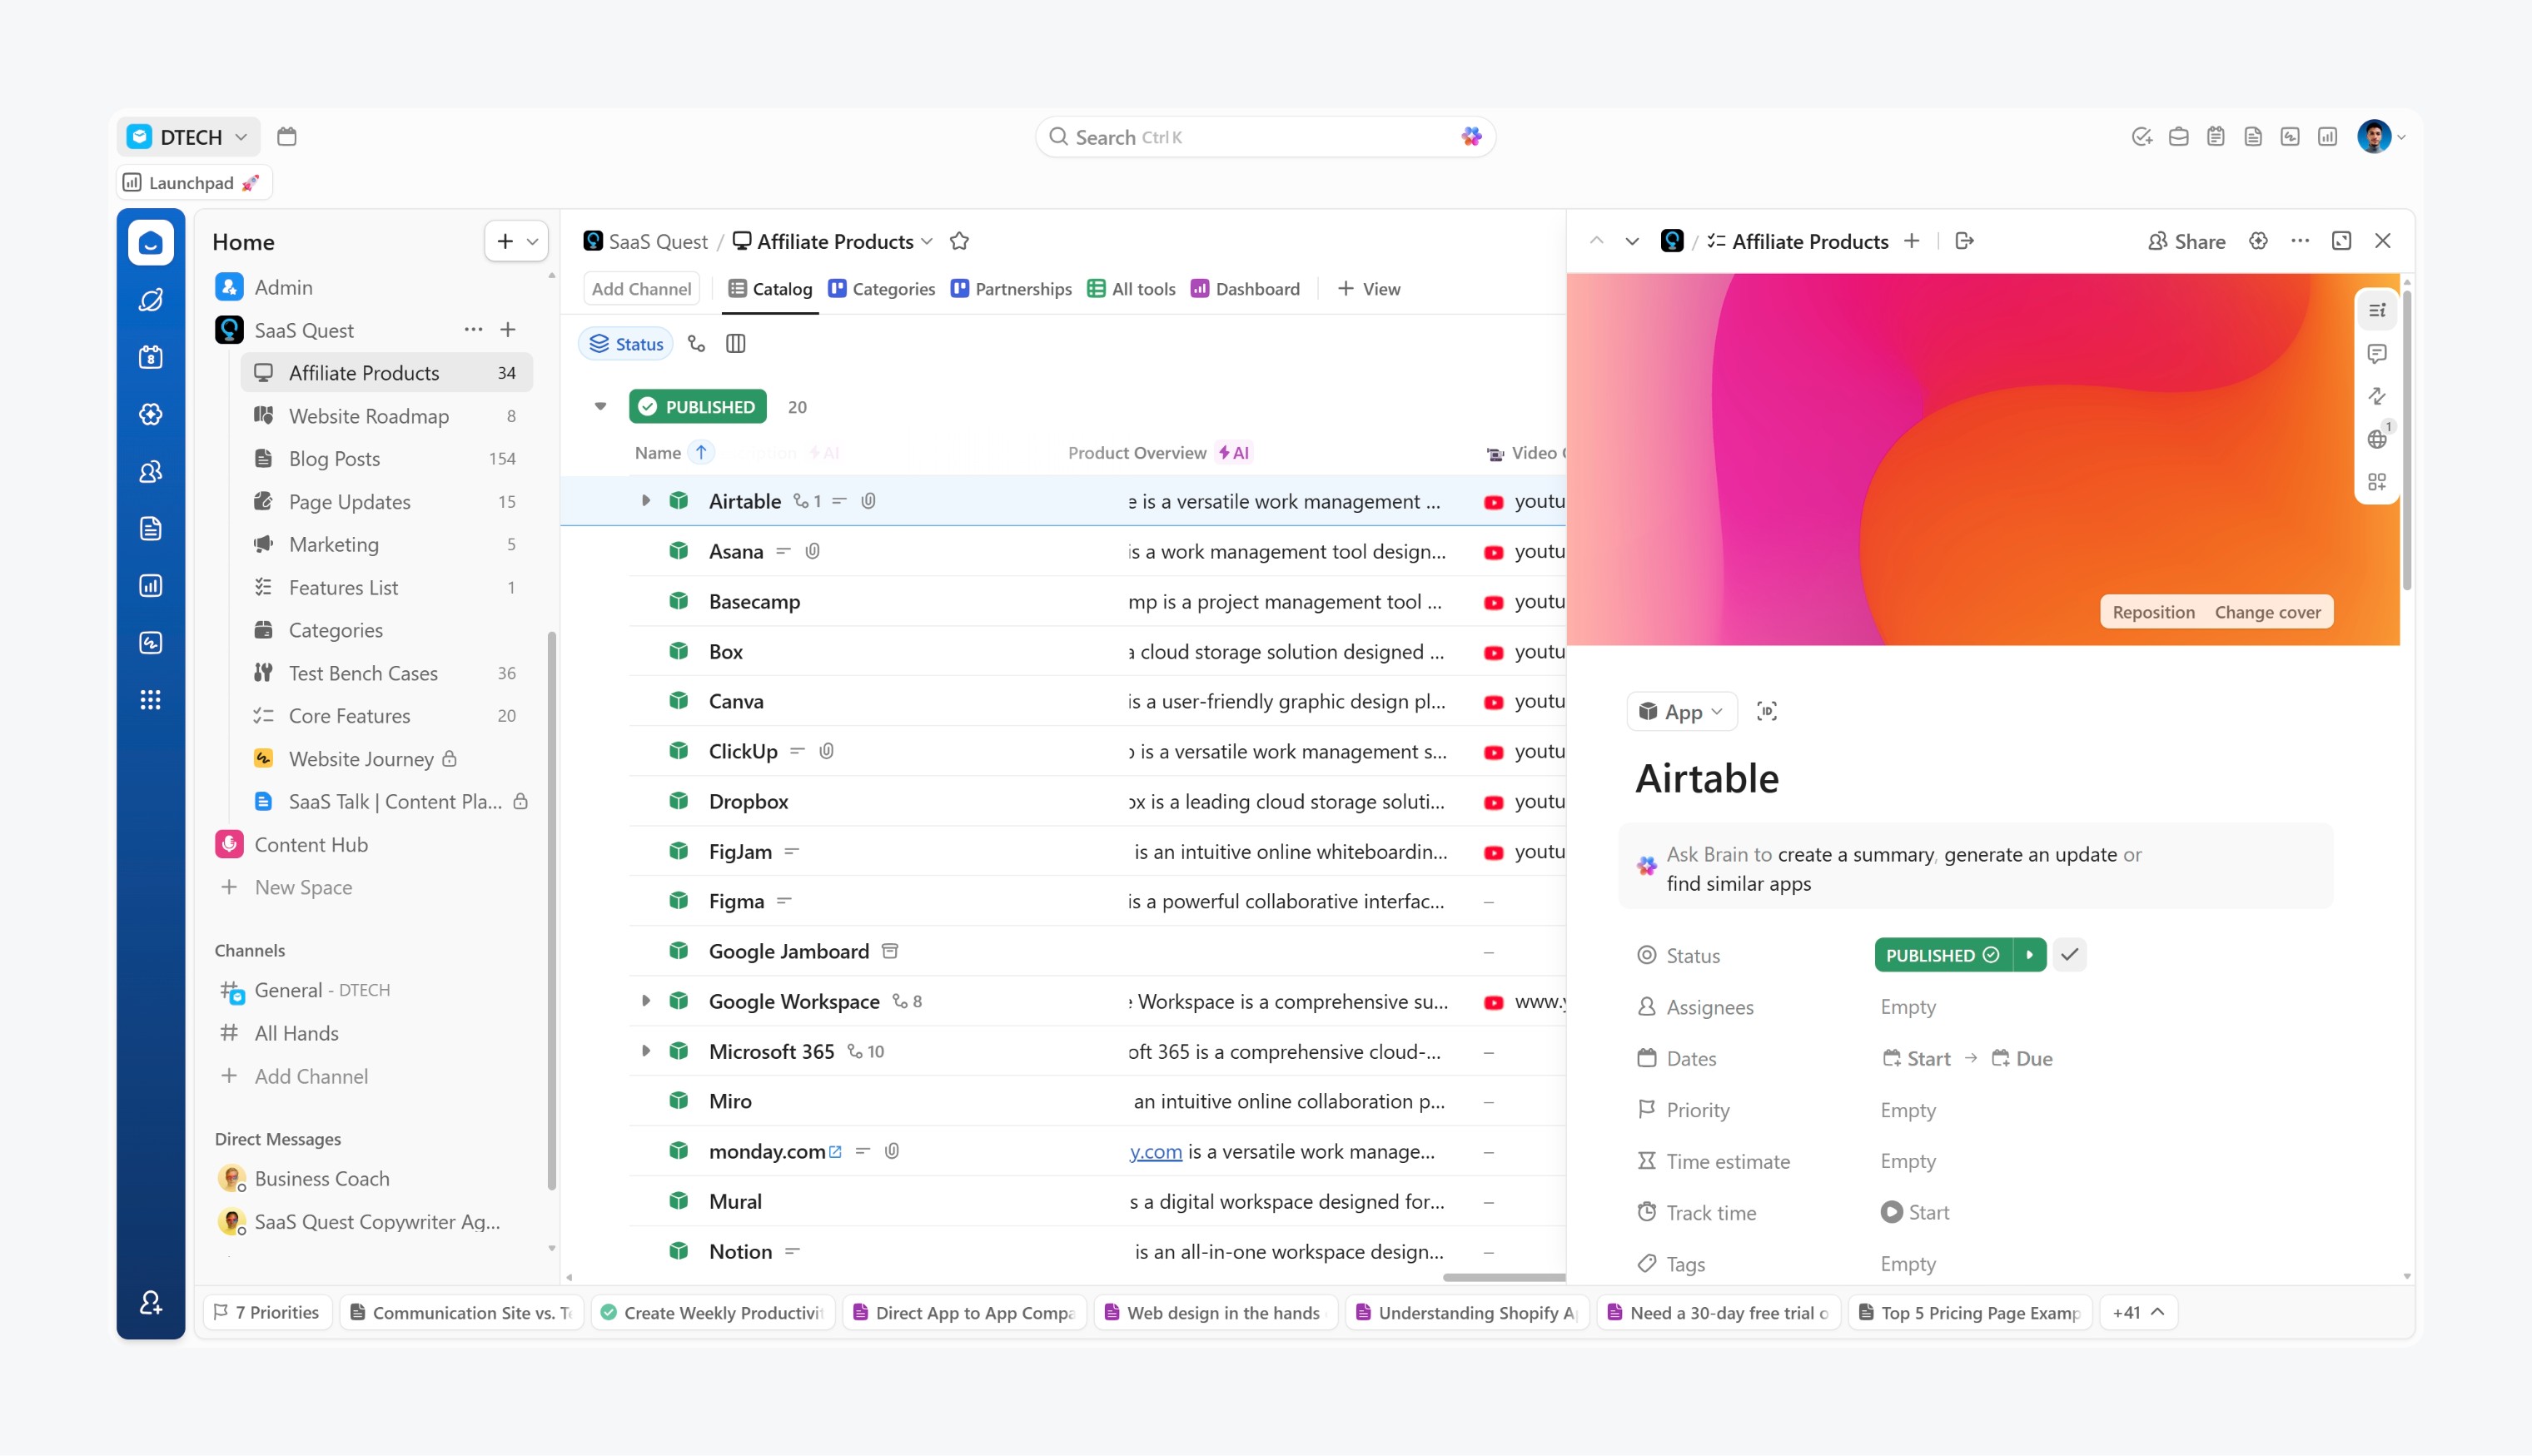Collapse the PUBLISHED group
This screenshot has width=2532, height=1456.
(600, 406)
